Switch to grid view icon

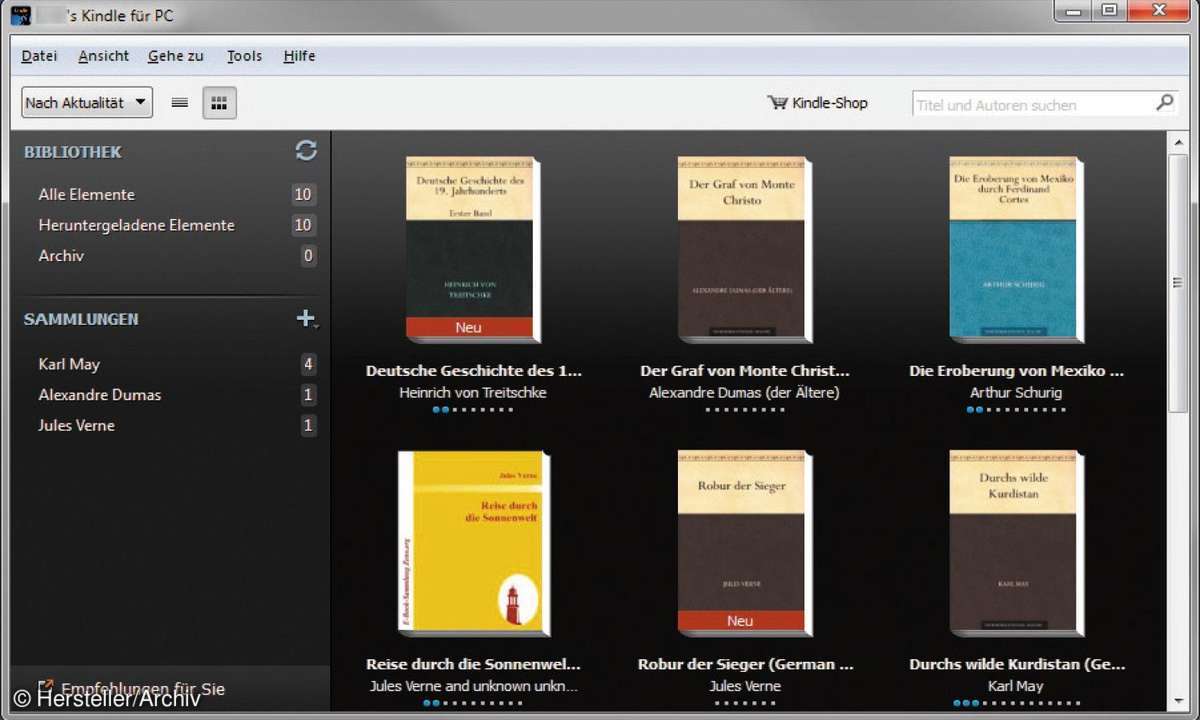pos(219,103)
